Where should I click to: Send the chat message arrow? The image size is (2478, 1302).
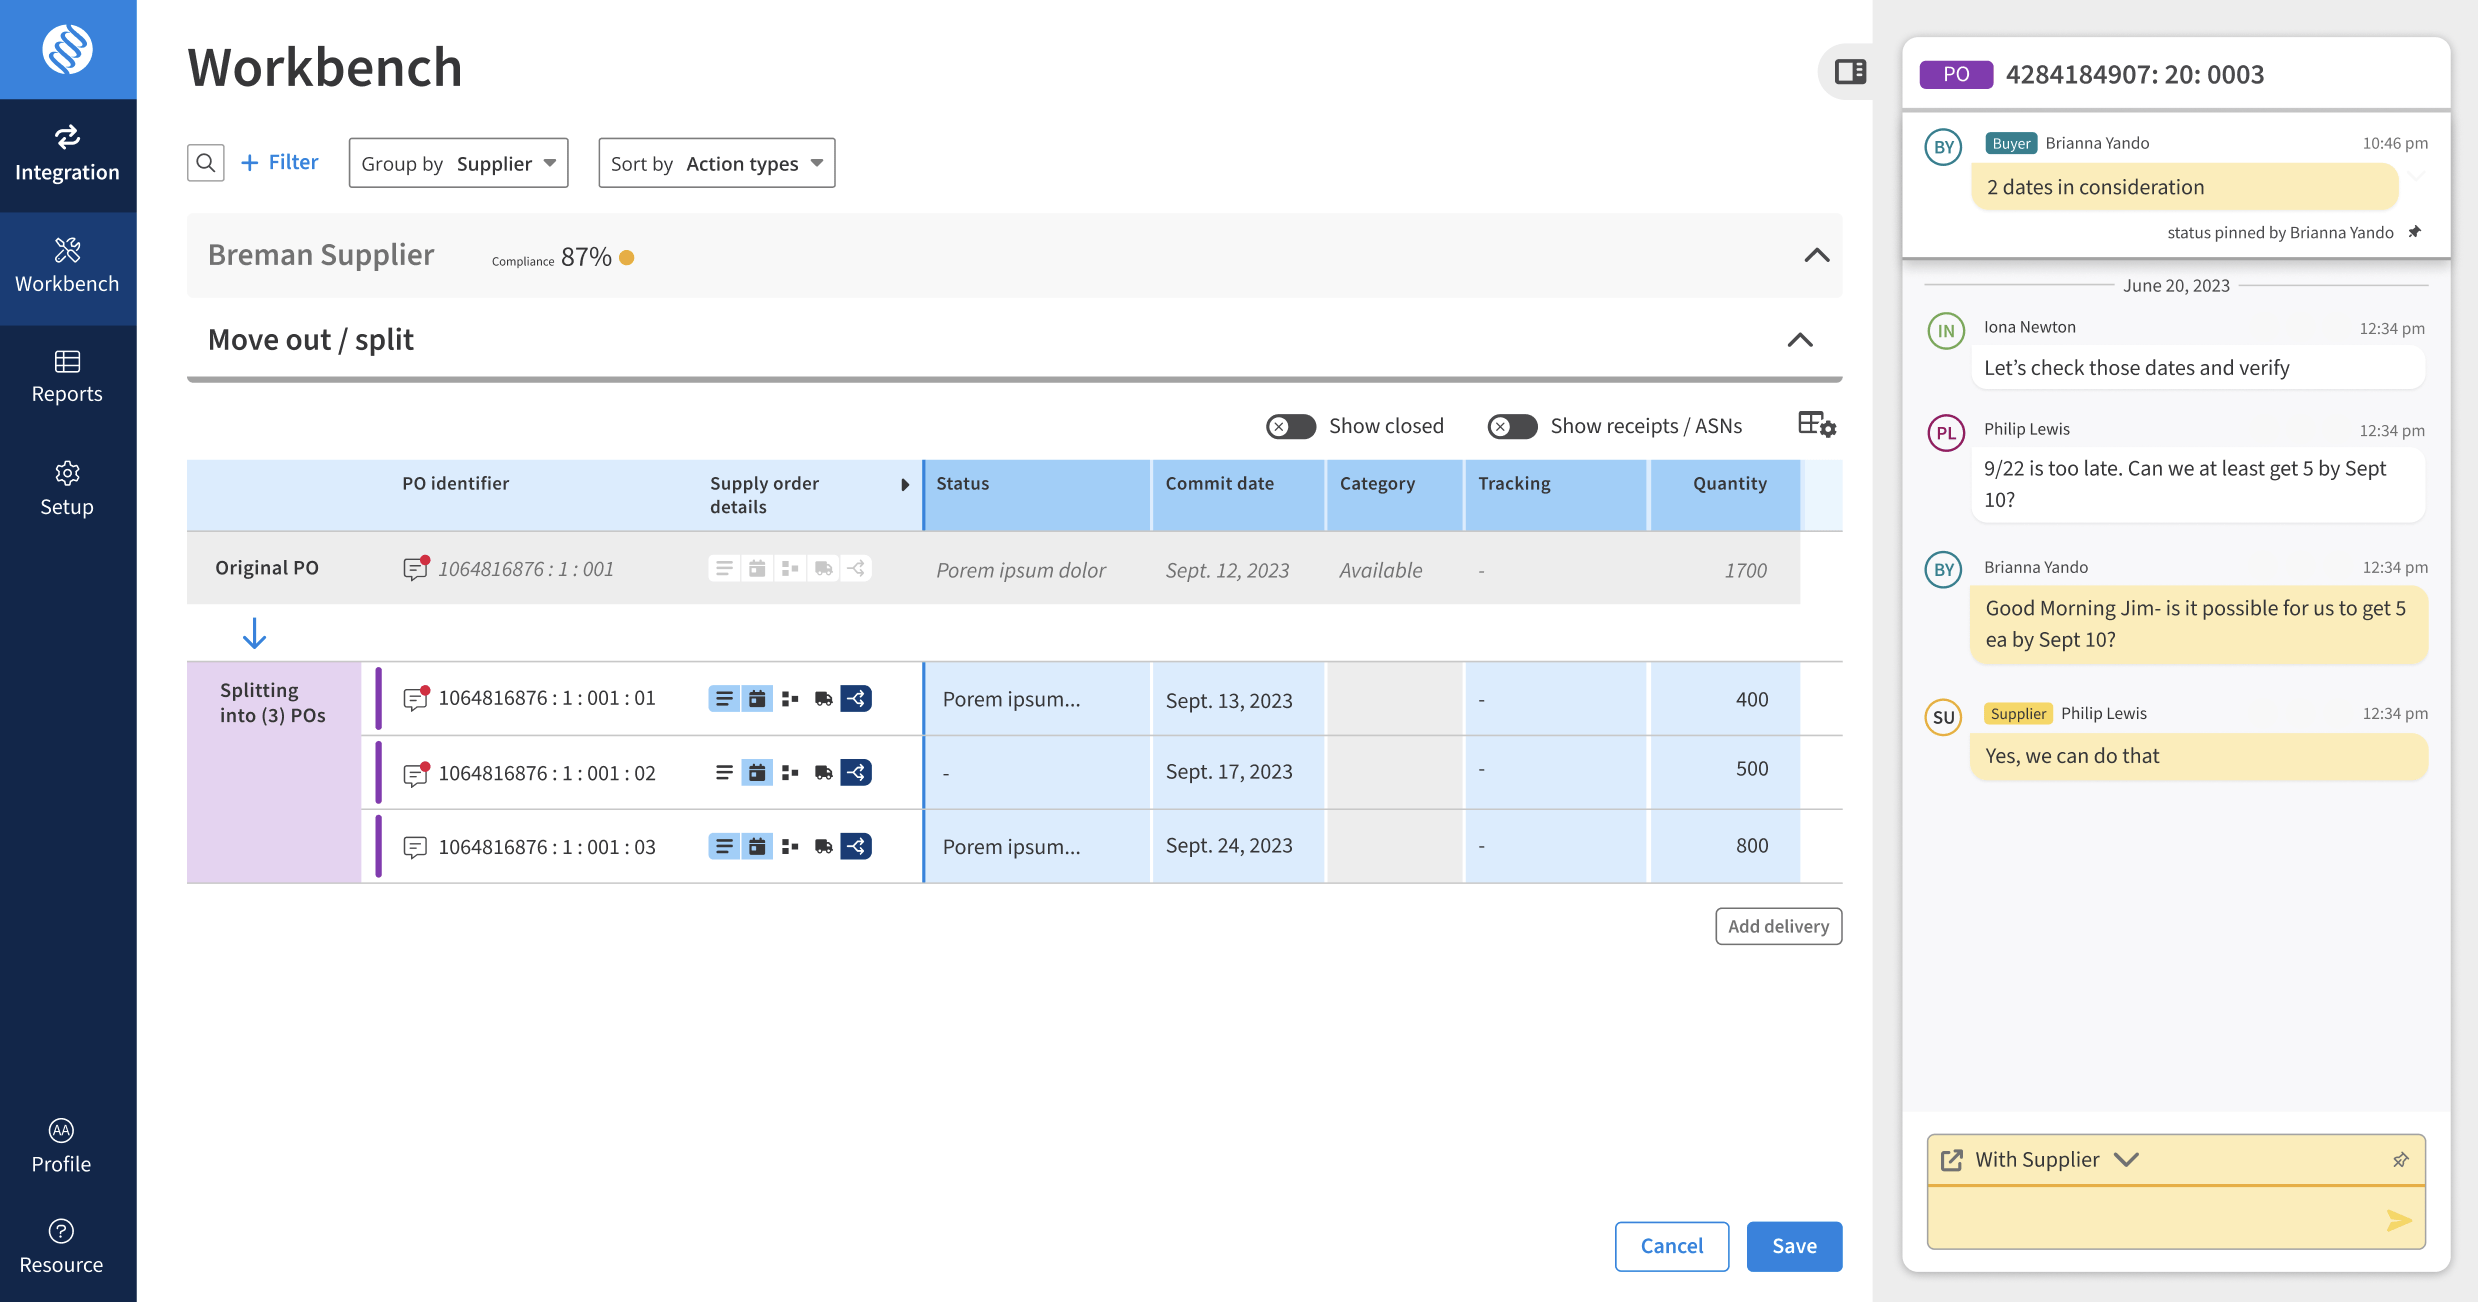coord(2399,1220)
